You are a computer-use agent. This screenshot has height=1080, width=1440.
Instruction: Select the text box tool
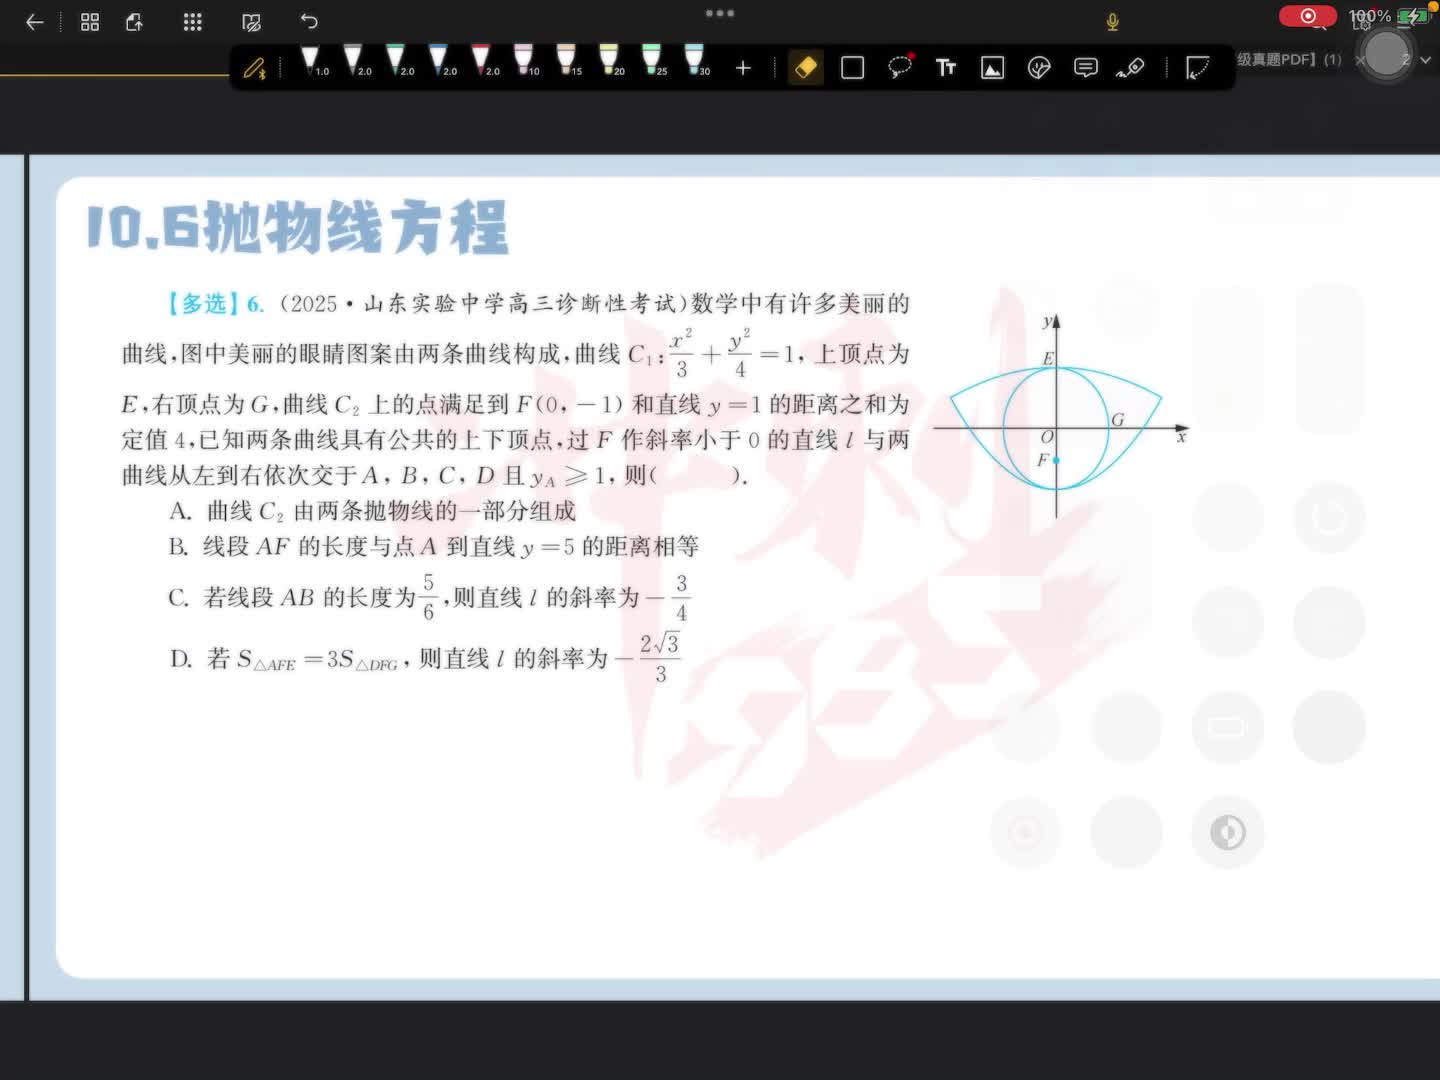click(x=945, y=67)
